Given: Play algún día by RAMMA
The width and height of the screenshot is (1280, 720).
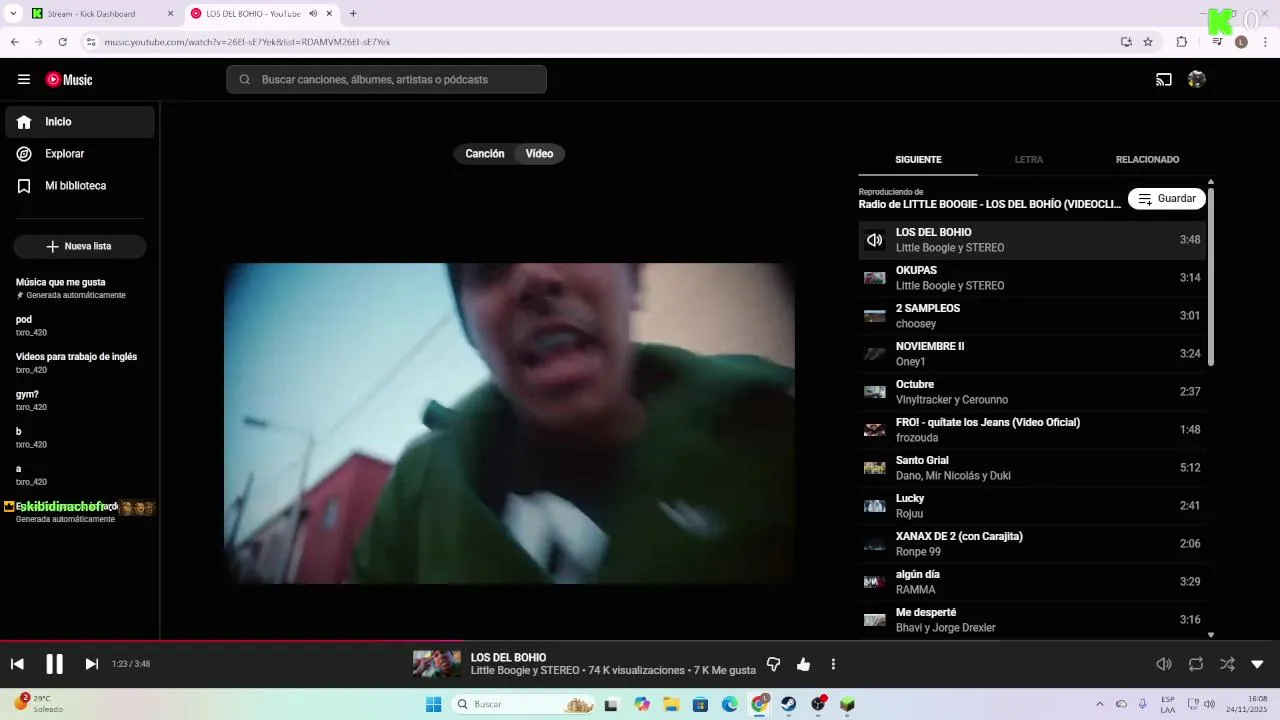Looking at the screenshot, I should point(1032,582).
